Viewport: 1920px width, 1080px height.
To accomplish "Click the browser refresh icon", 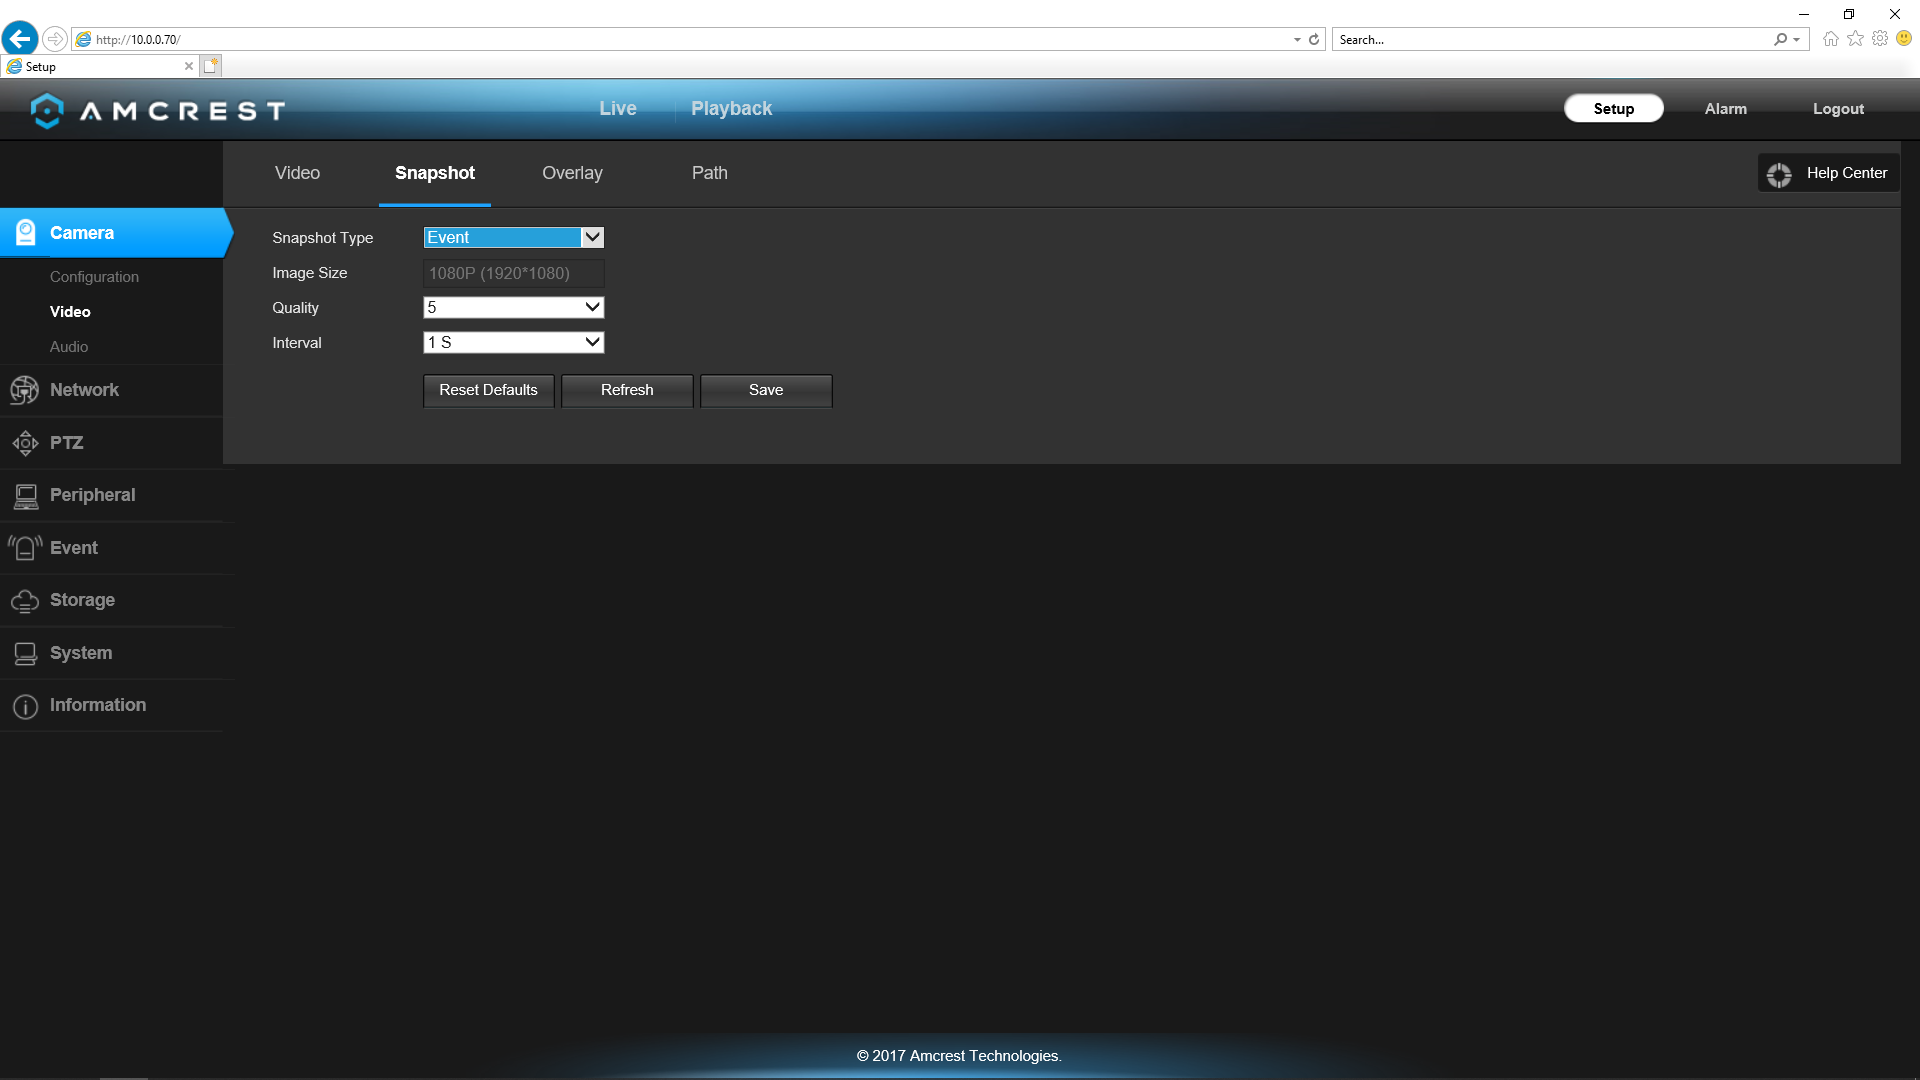I will (x=1314, y=40).
